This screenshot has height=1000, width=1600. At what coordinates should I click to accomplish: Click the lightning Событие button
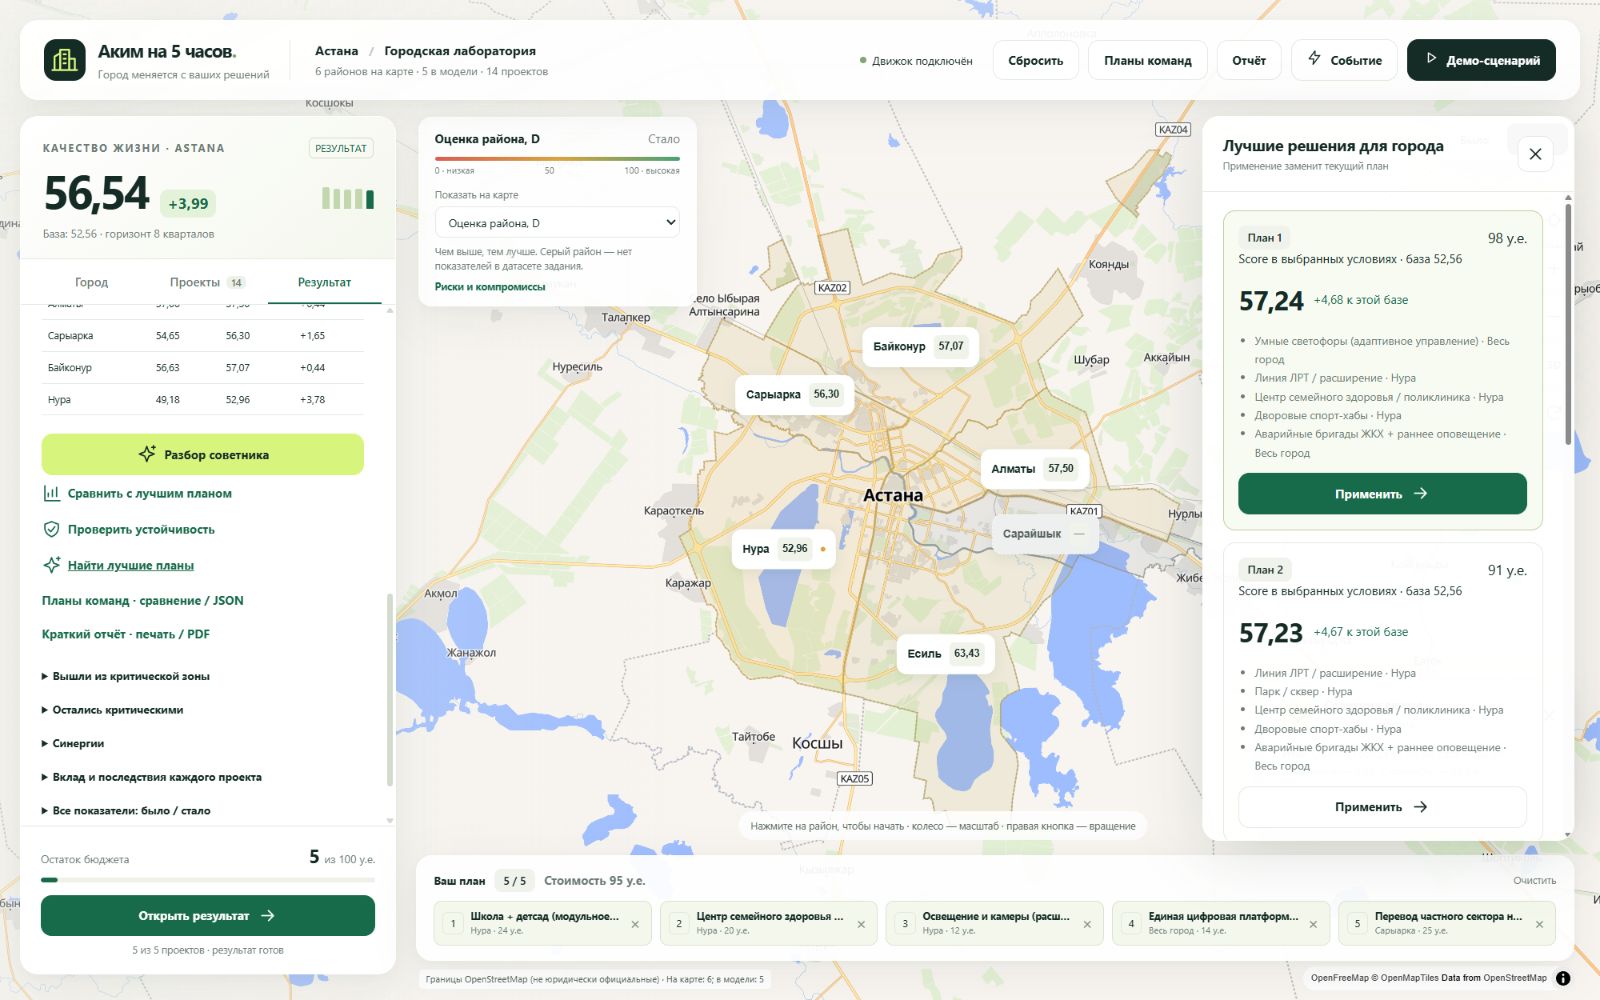pyautogui.click(x=1344, y=60)
